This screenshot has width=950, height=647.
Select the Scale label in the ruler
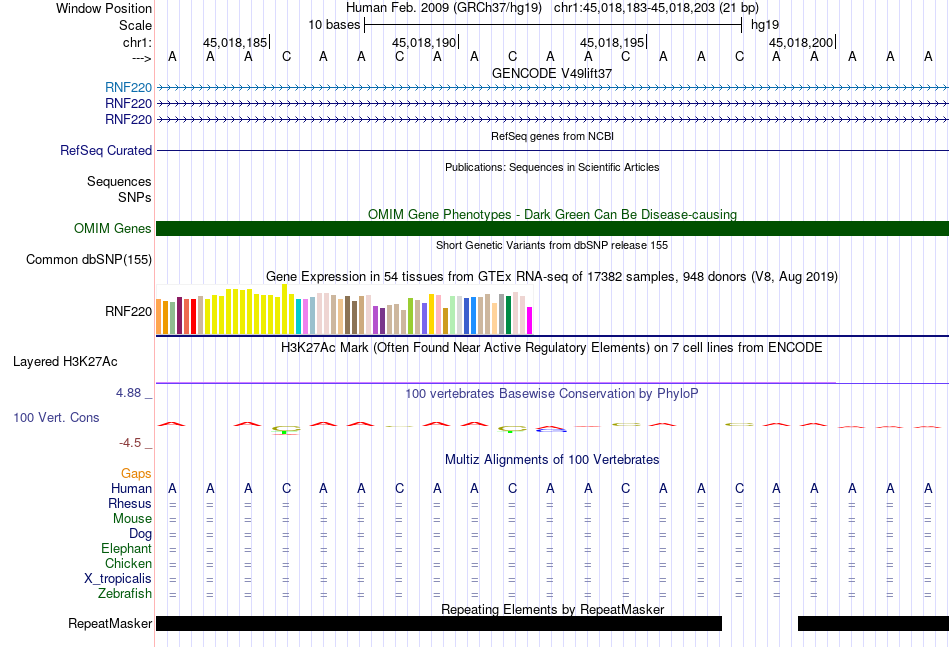pos(135,25)
